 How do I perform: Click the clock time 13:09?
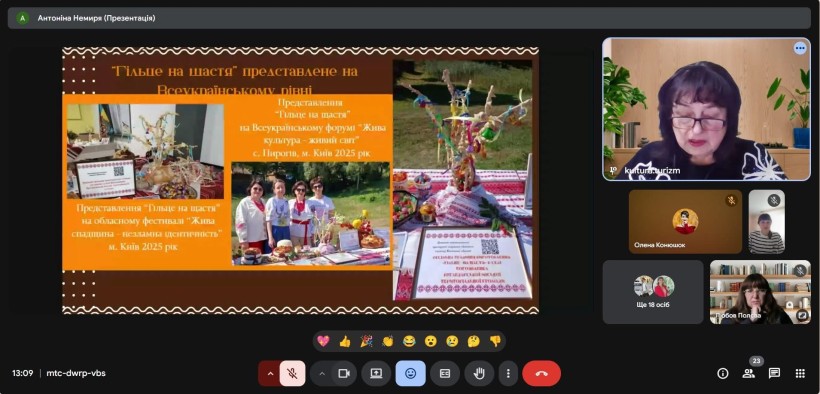(23, 373)
